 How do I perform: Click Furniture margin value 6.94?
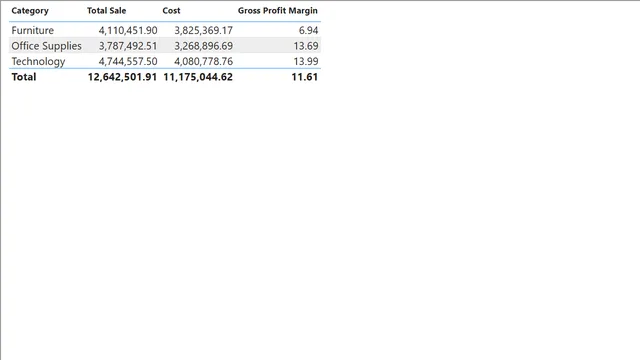tap(308, 30)
